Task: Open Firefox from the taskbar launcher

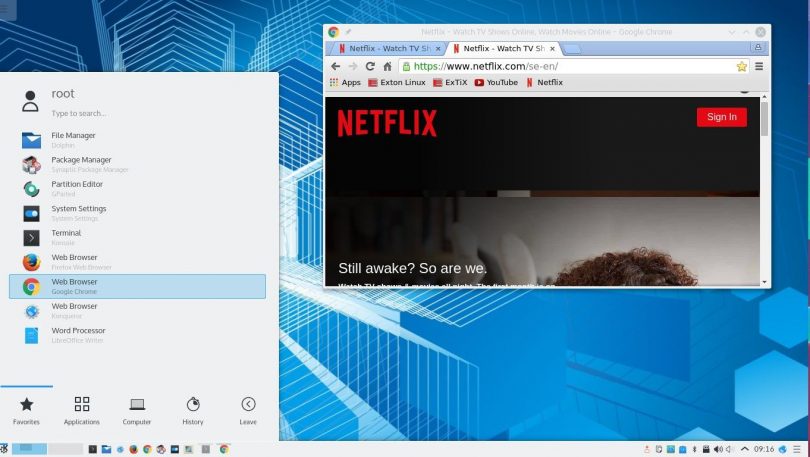Action: click(x=134, y=449)
